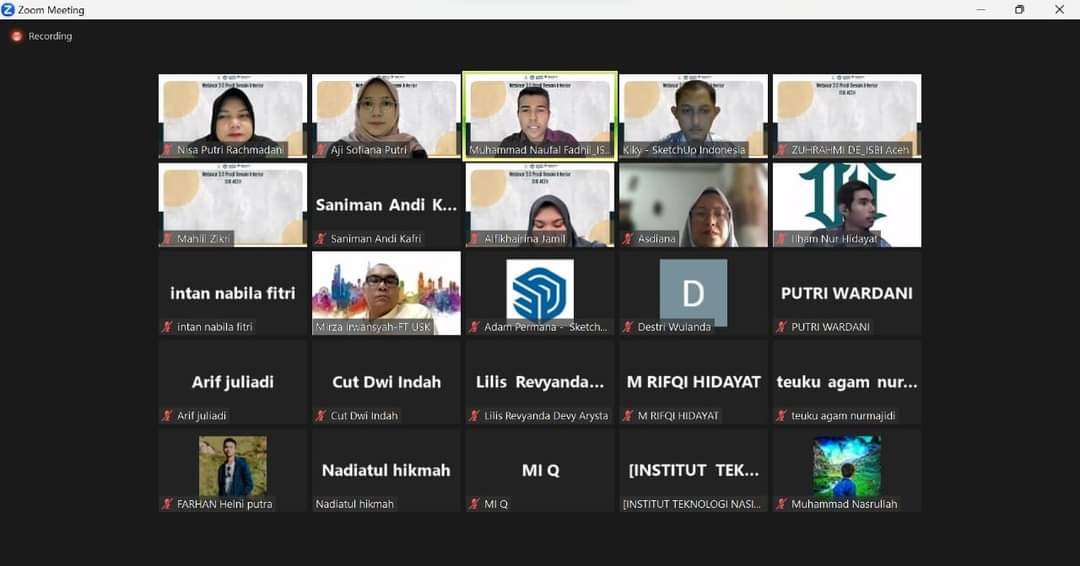Click muted mic icon next to Asdiana's name
The width and height of the screenshot is (1080, 566).
628,239
